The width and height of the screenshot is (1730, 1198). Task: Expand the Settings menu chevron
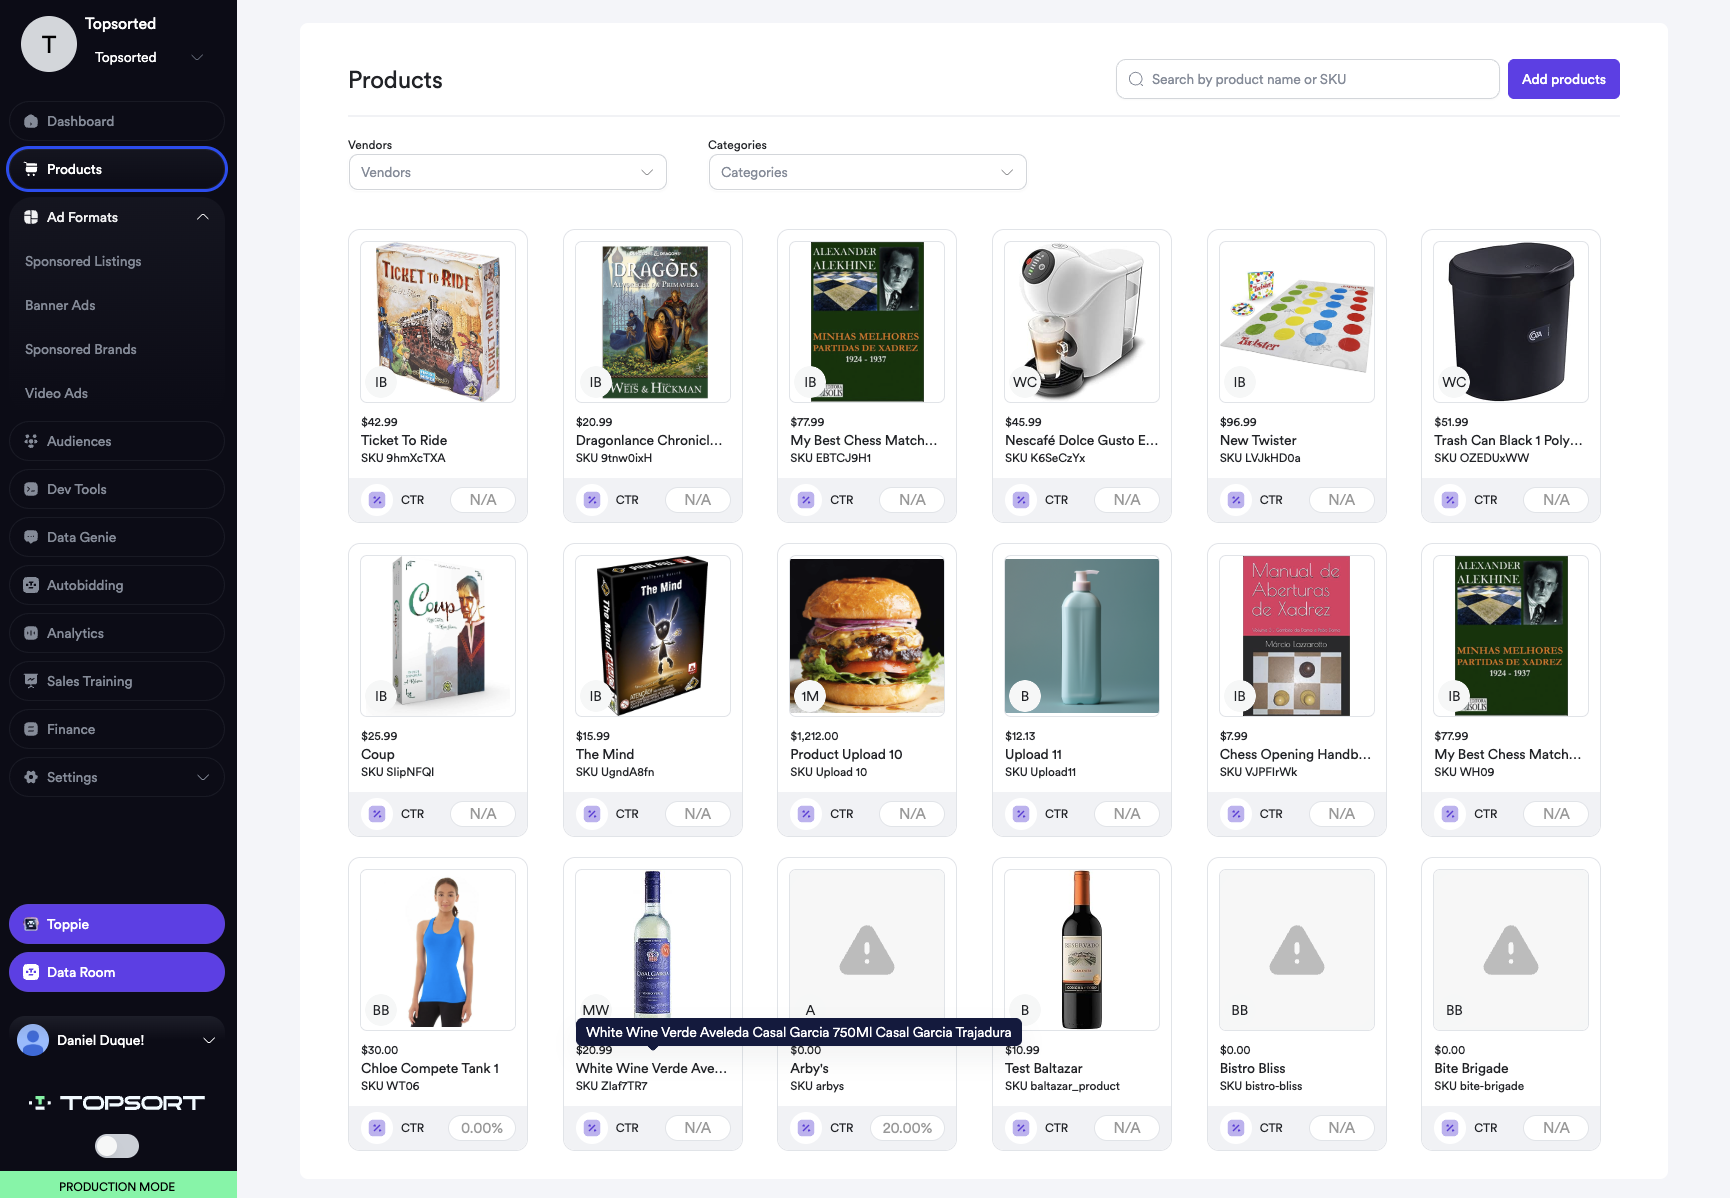click(x=203, y=777)
